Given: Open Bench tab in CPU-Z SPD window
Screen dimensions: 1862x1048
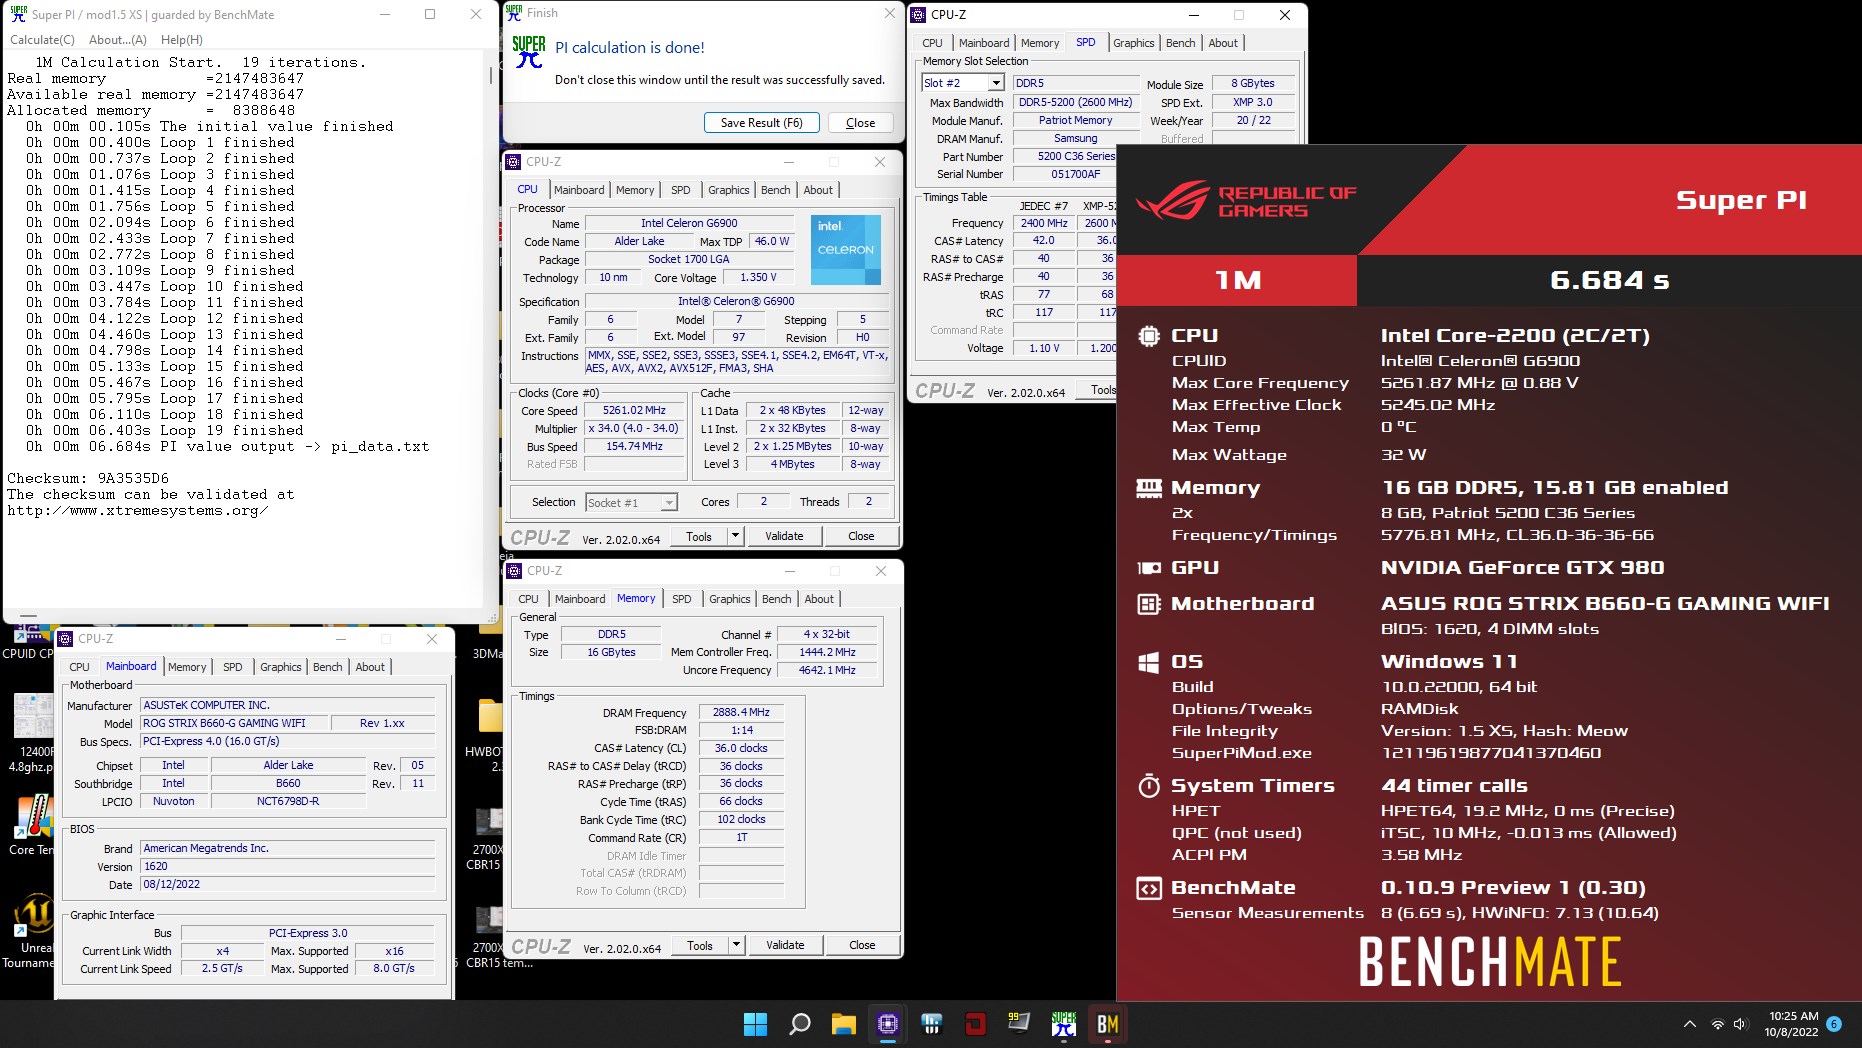Looking at the screenshot, I should 1181,43.
